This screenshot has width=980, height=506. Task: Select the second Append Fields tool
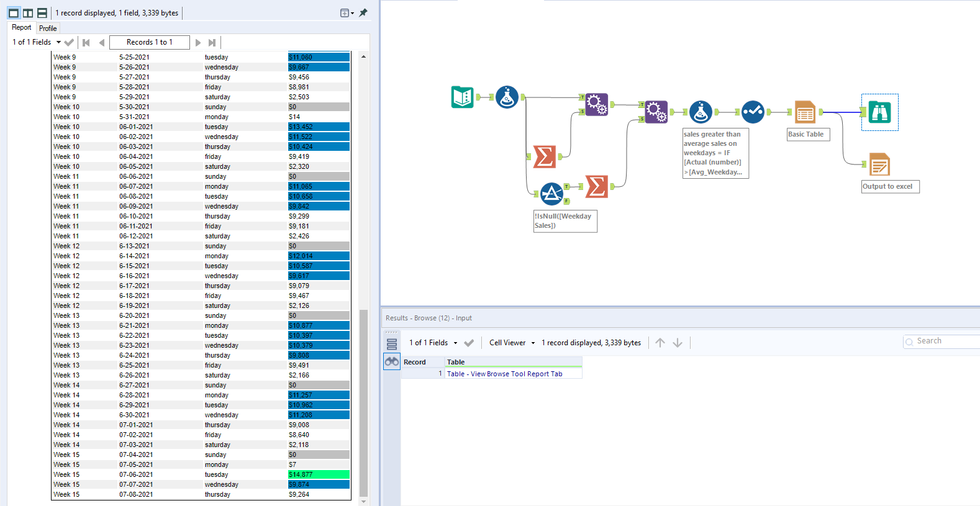(656, 112)
